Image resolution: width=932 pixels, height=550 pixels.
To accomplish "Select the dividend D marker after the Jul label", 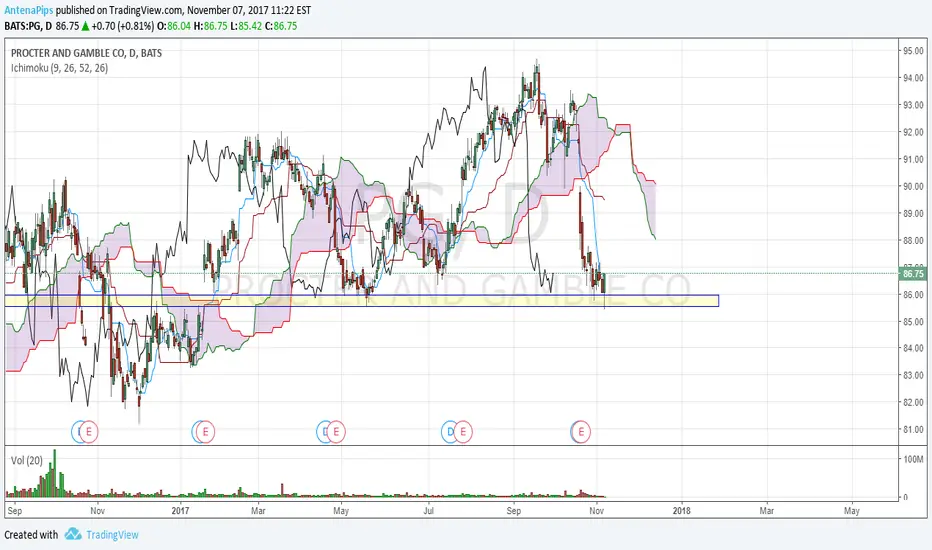I will tap(449, 431).
